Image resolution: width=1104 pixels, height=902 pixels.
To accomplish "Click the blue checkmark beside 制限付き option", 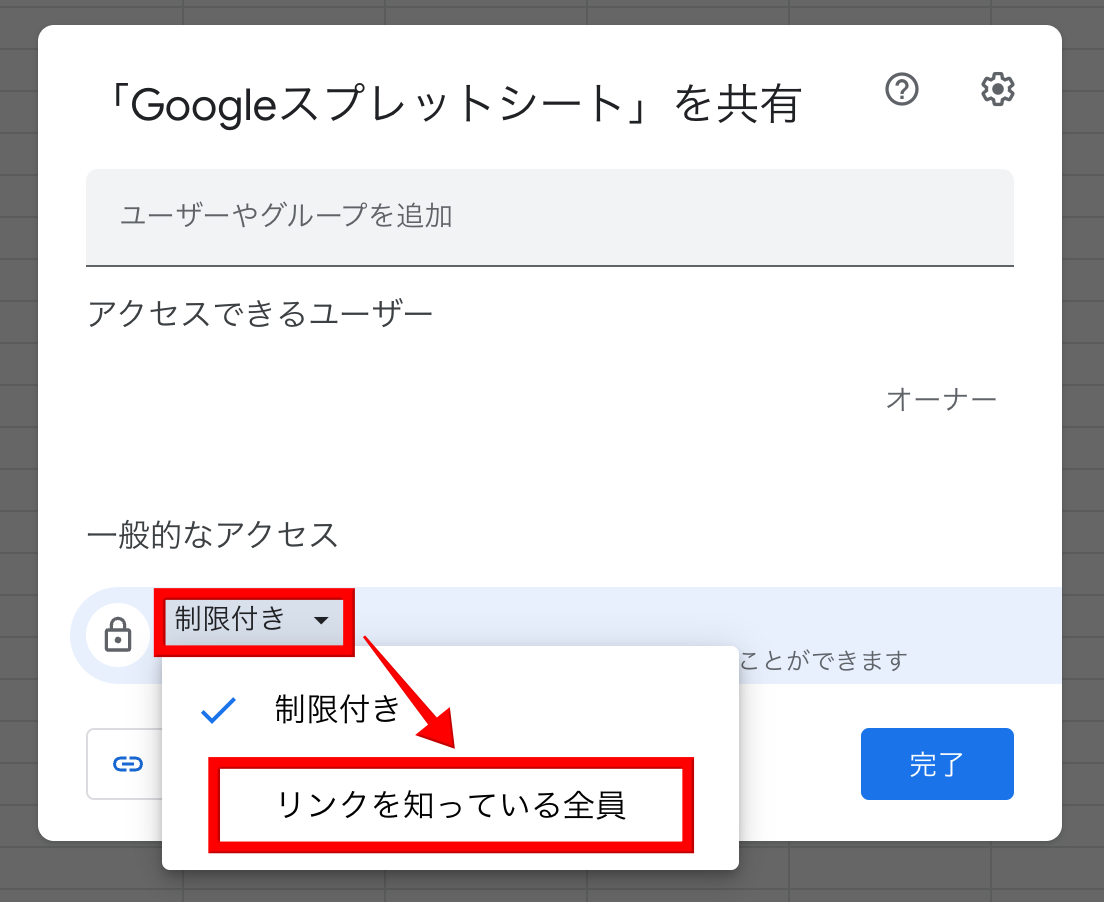I will click(x=218, y=710).
